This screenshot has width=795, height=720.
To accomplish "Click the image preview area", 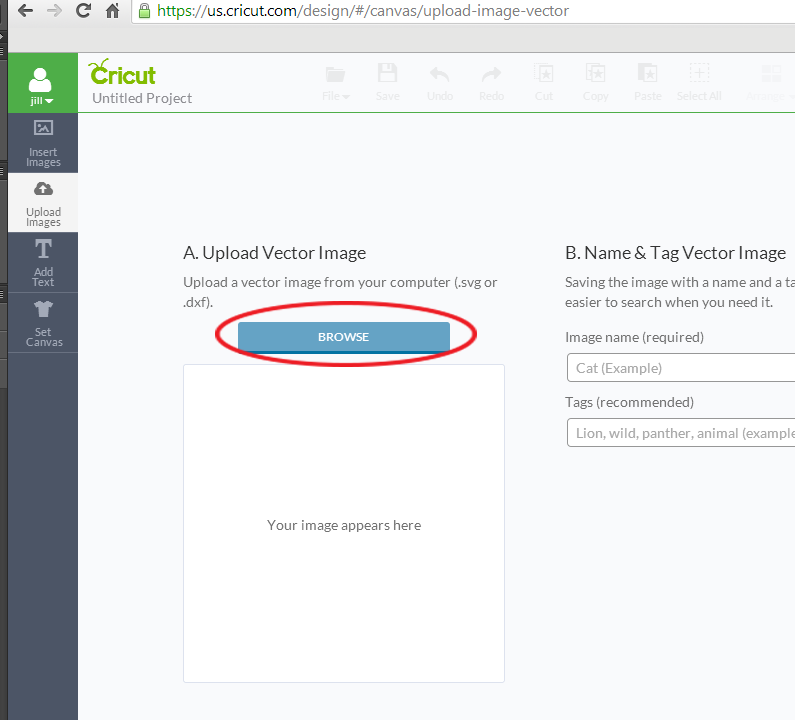I will pyautogui.click(x=344, y=523).
